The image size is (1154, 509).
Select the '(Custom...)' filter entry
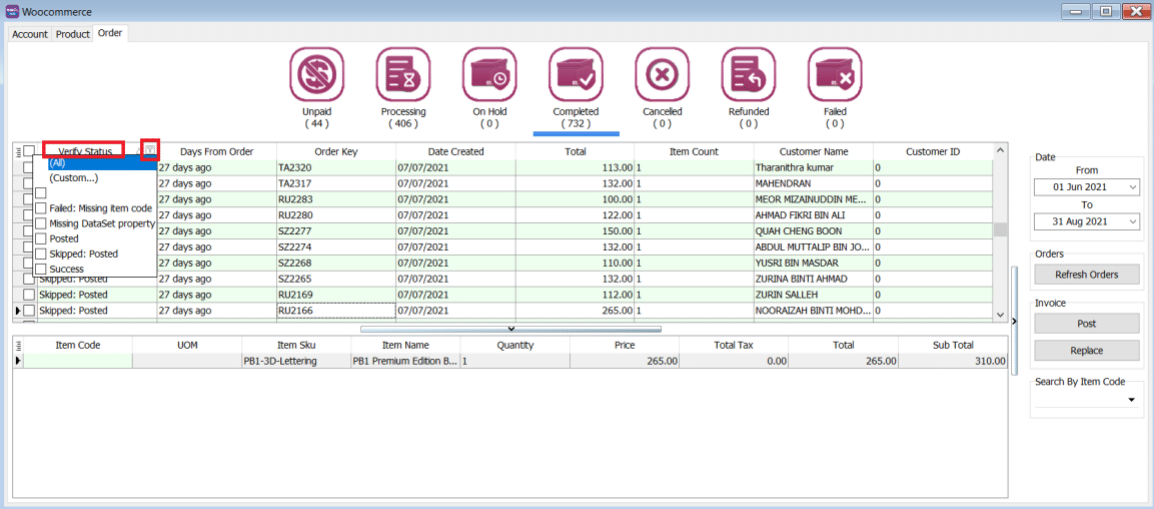74,178
